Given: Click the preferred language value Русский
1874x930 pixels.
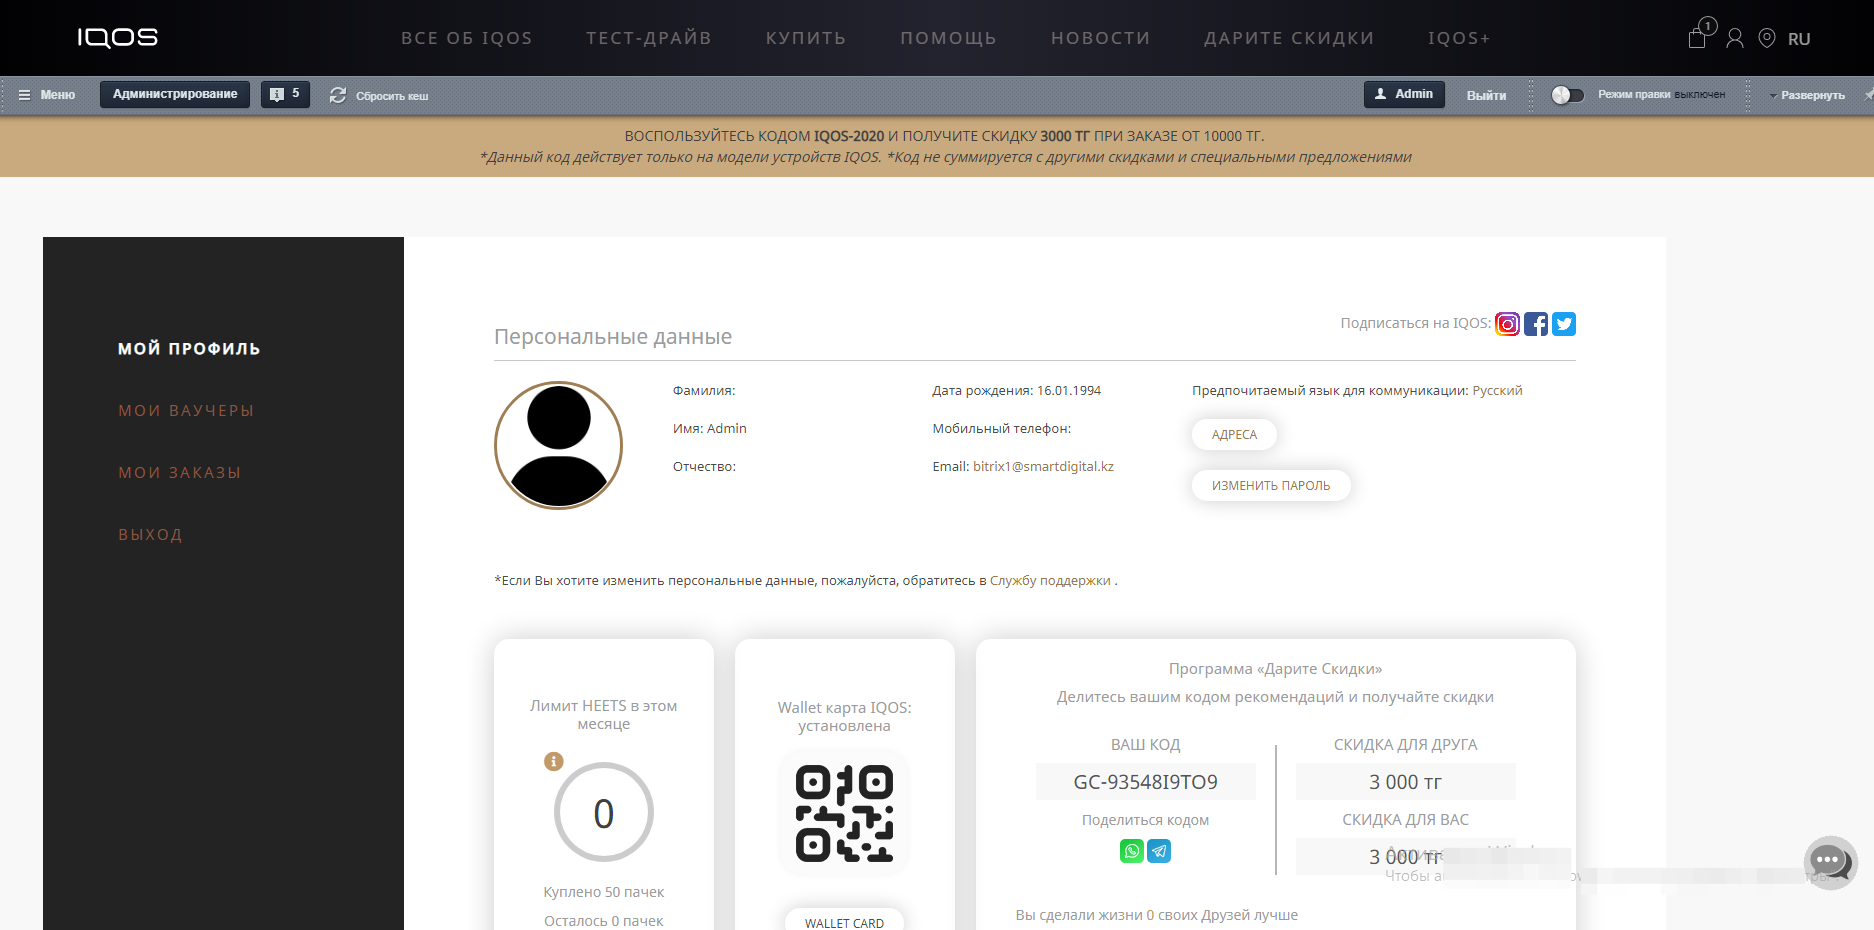Looking at the screenshot, I should click(1497, 391).
